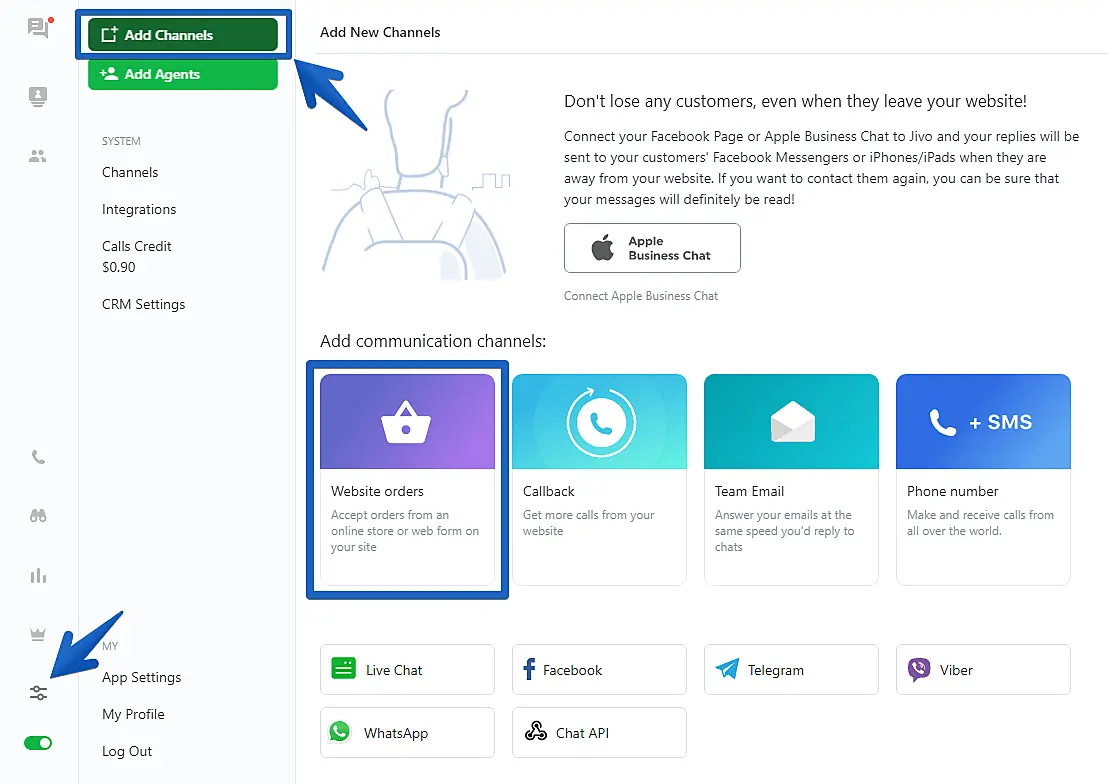Click the crown upgrade icon
The width and height of the screenshot is (1108, 784).
click(x=38, y=634)
